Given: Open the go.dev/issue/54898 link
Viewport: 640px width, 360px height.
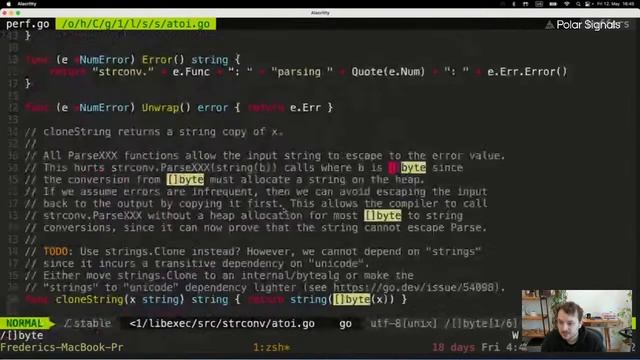Looking at the screenshot, I should click(x=413, y=287).
